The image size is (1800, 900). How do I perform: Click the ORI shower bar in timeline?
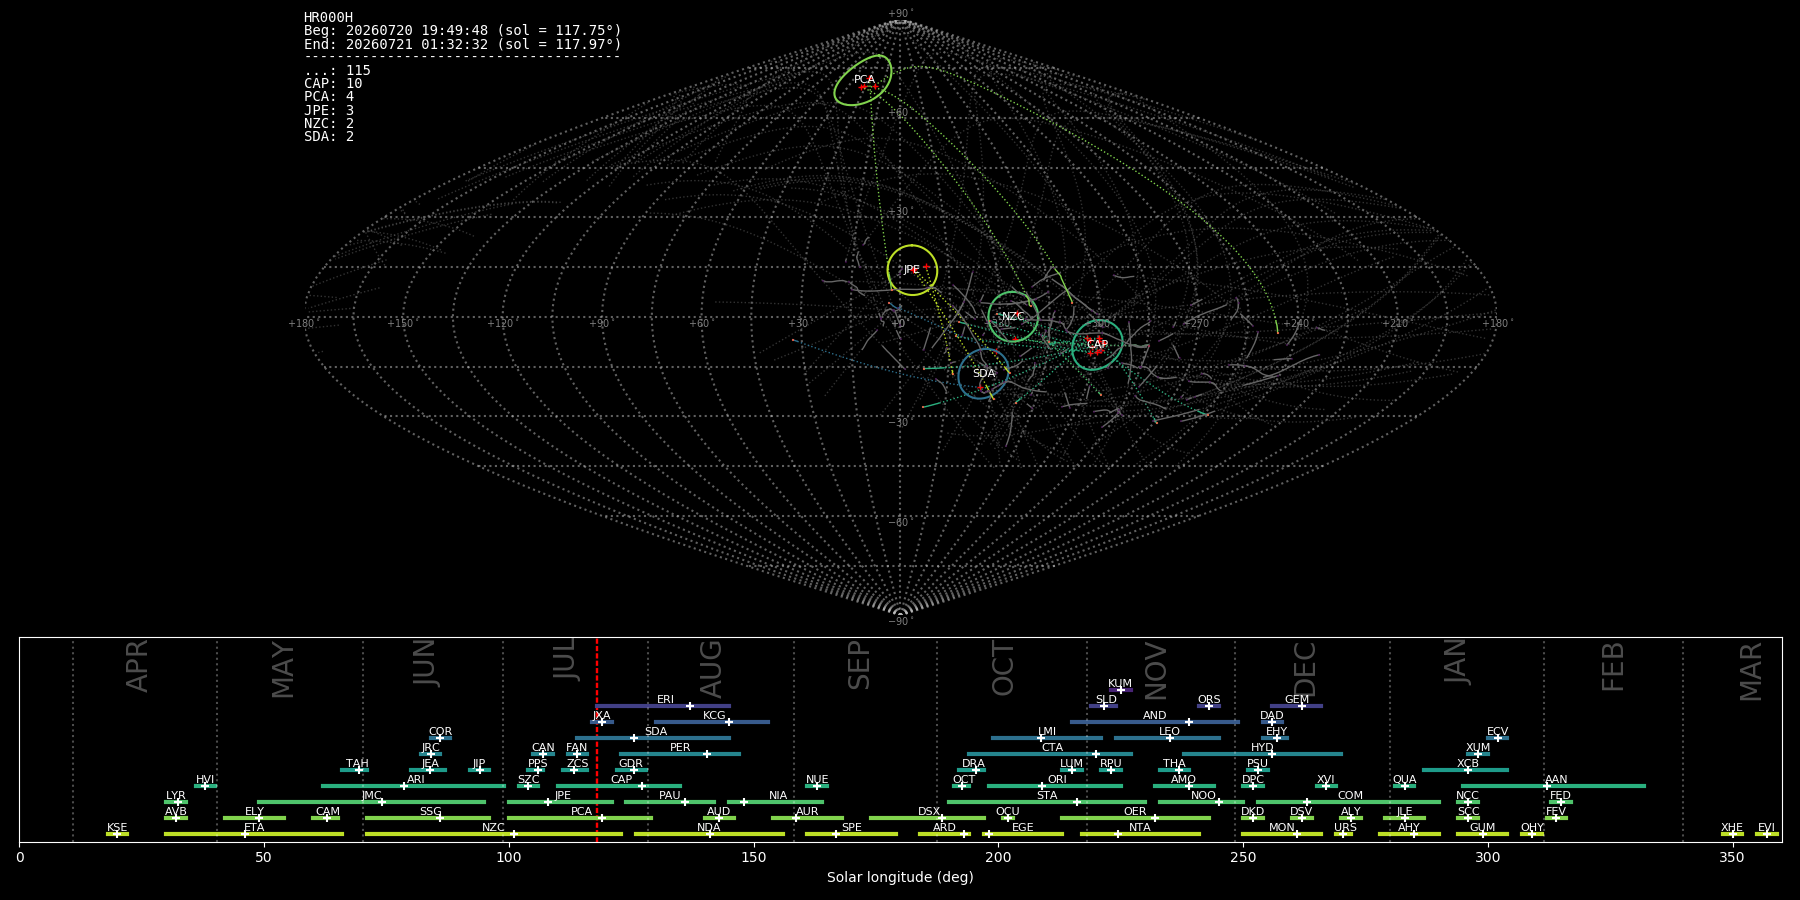[x=1055, y=786]
